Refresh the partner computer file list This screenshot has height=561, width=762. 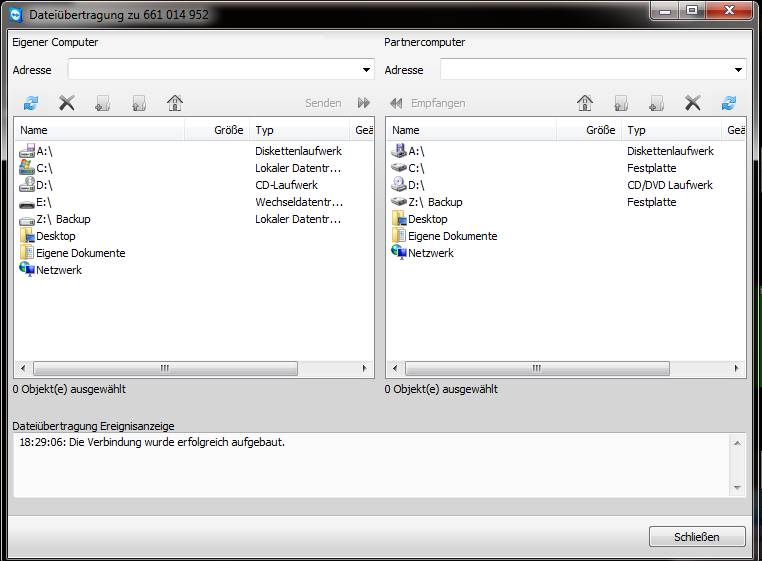coord(728,103)
